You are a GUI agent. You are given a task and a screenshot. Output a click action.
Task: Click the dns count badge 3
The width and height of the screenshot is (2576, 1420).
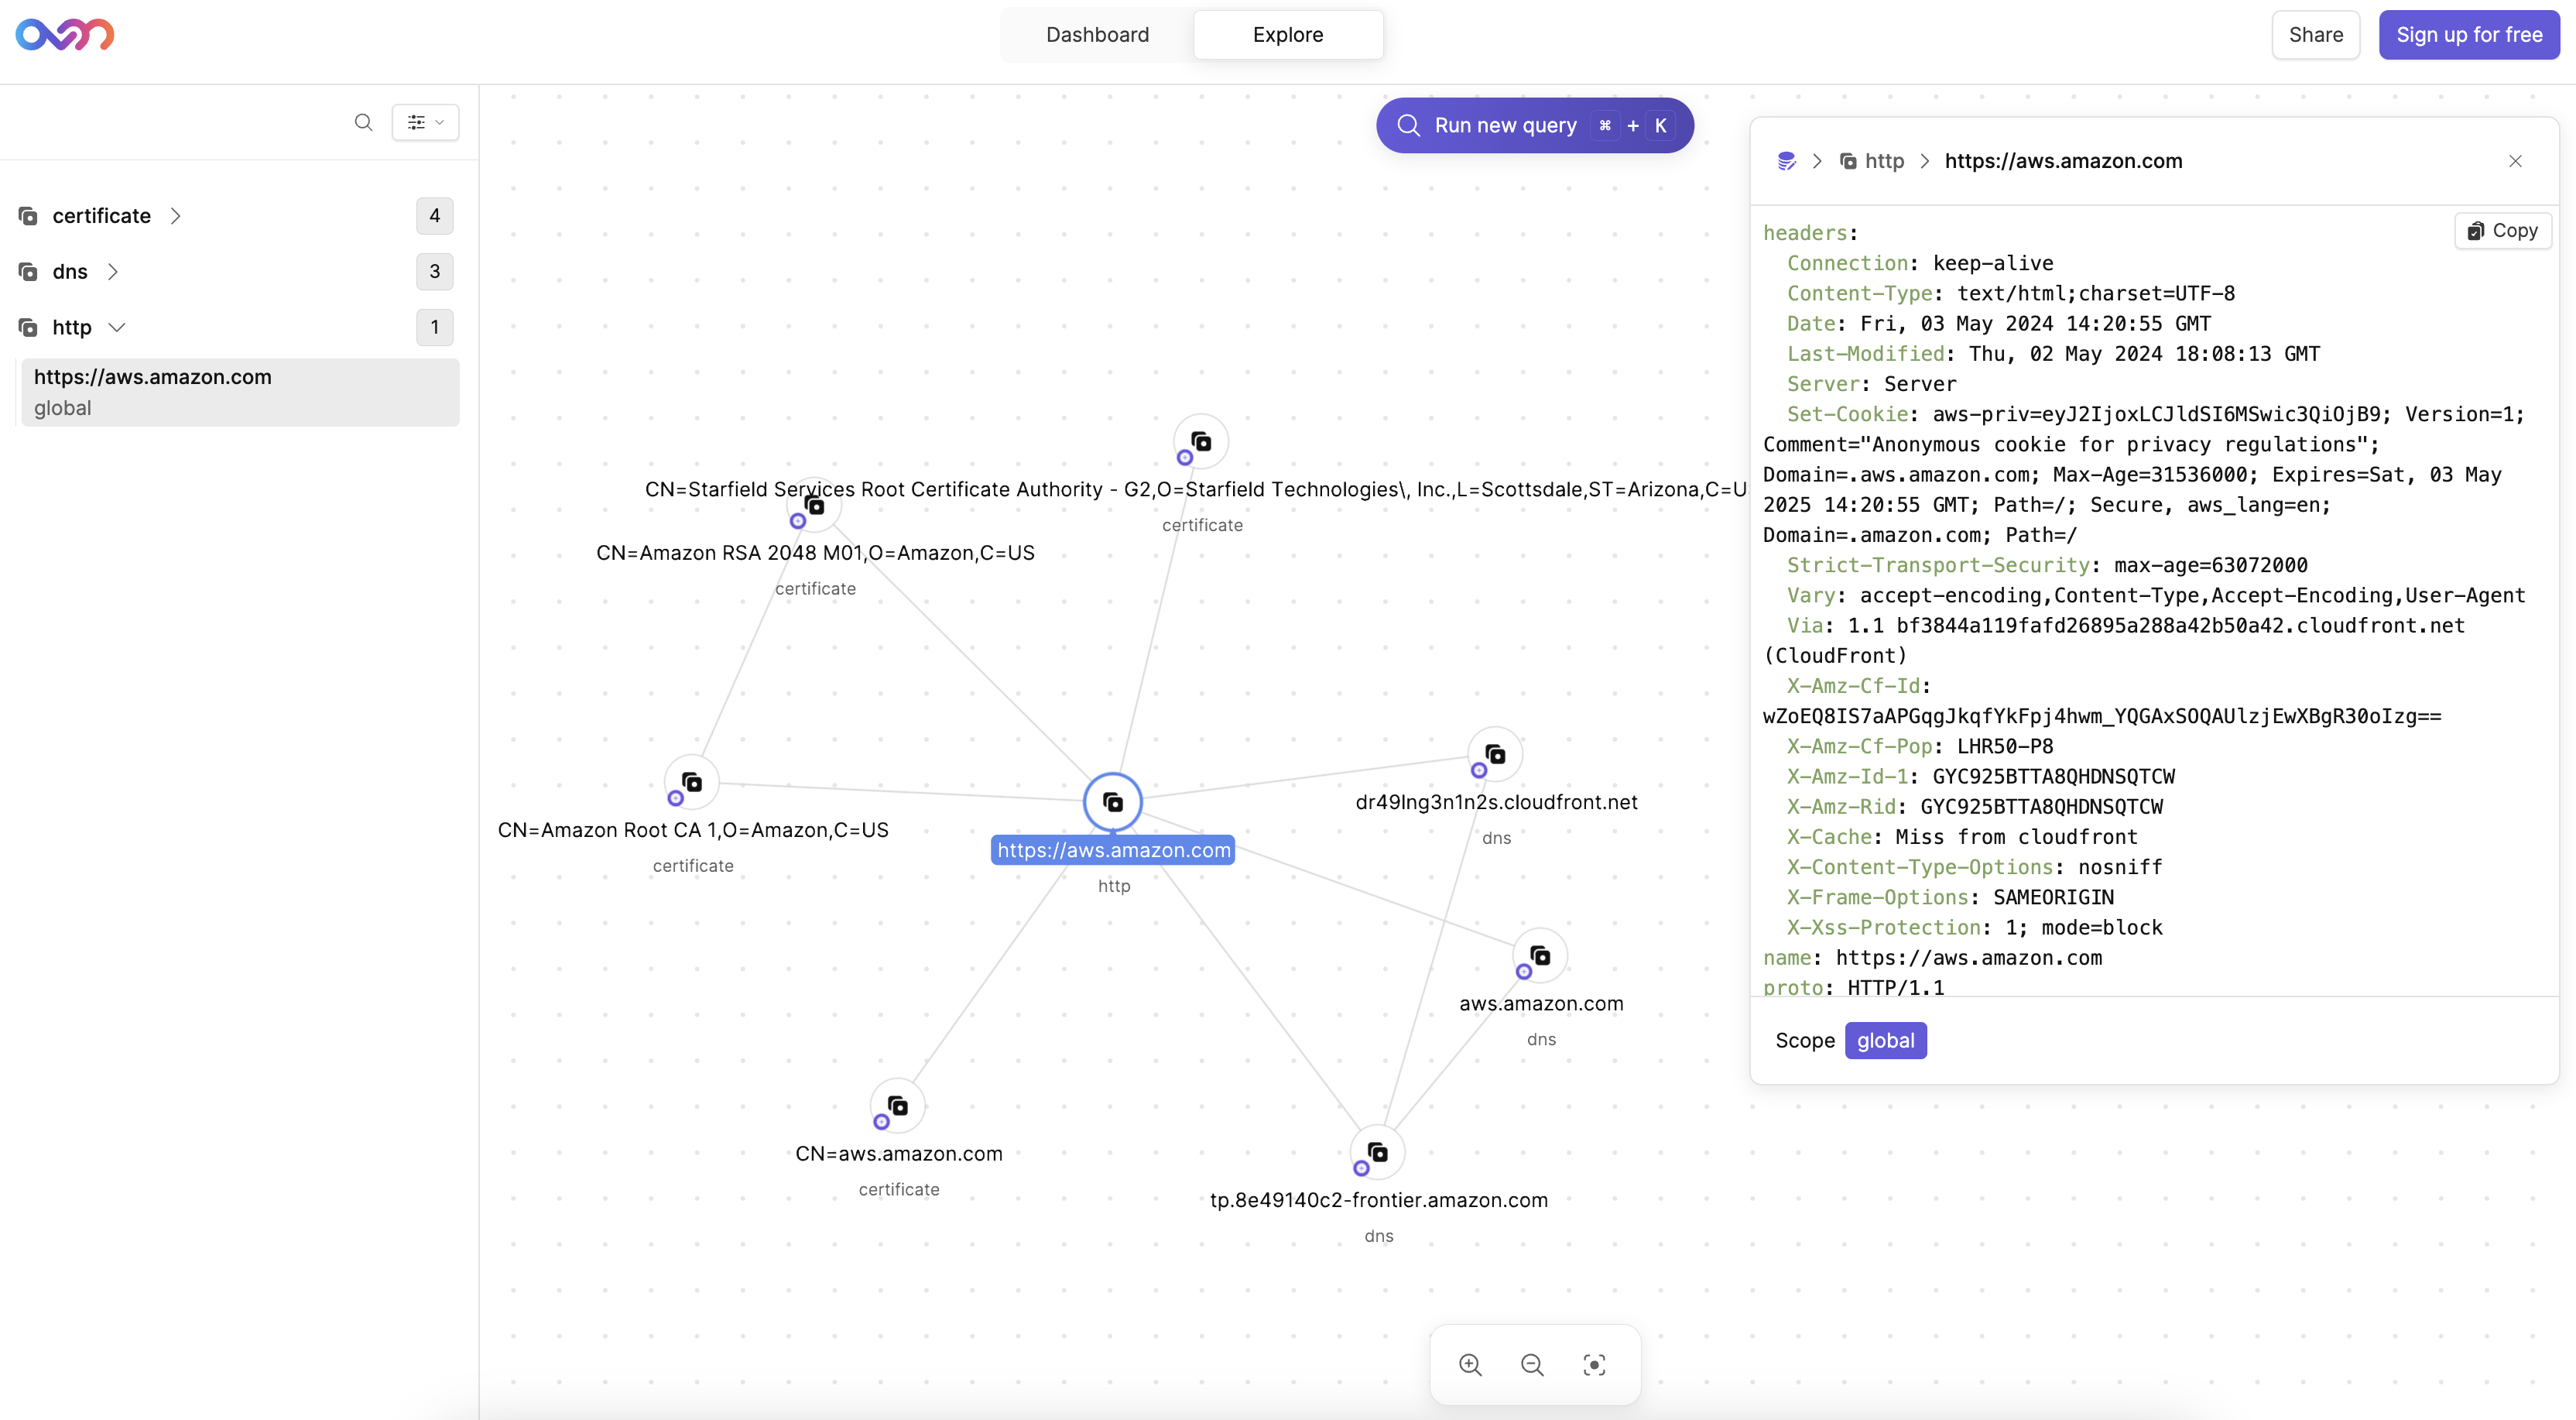tap(434, 272)
